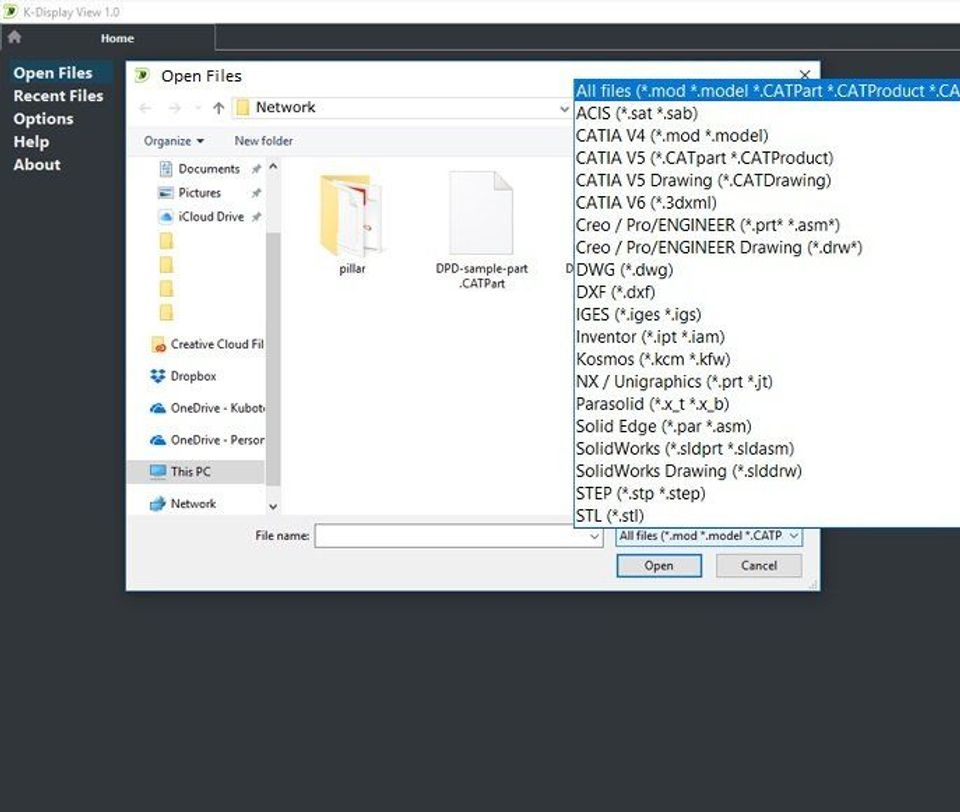Open Help in sidebar
The height and width of the screenshot is (812, 960).
(x=31, y=141)
